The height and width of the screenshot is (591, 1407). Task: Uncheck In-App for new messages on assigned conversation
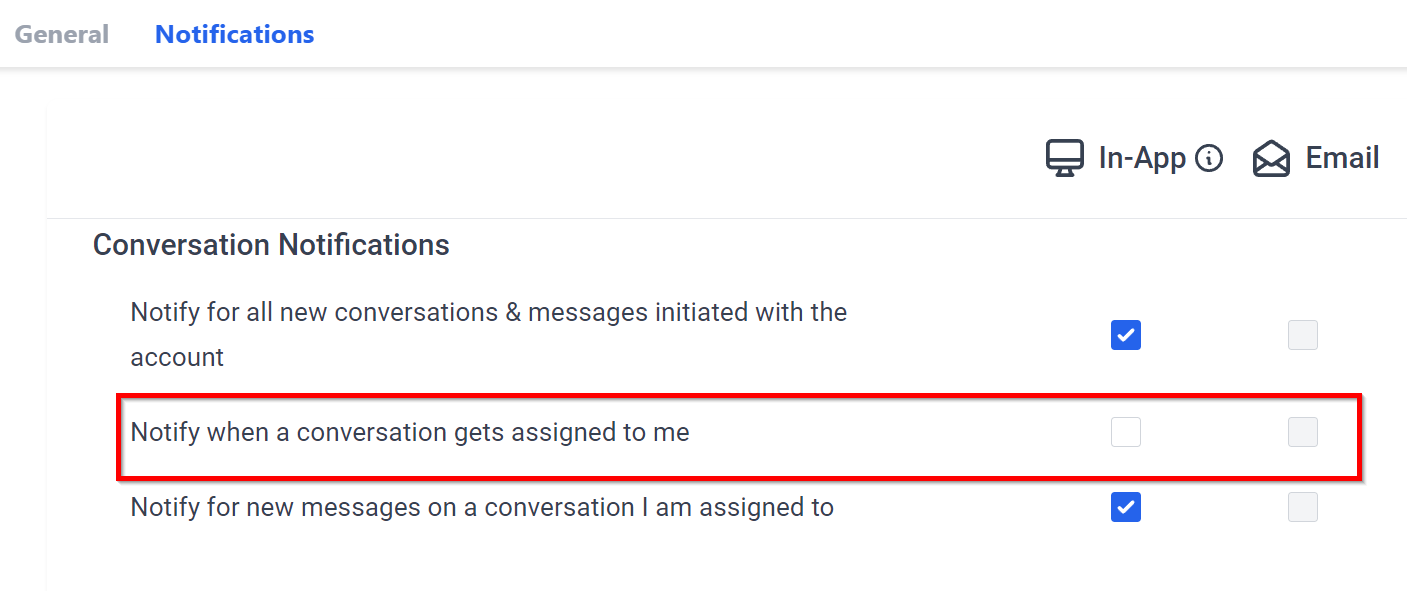[1126, 507]
